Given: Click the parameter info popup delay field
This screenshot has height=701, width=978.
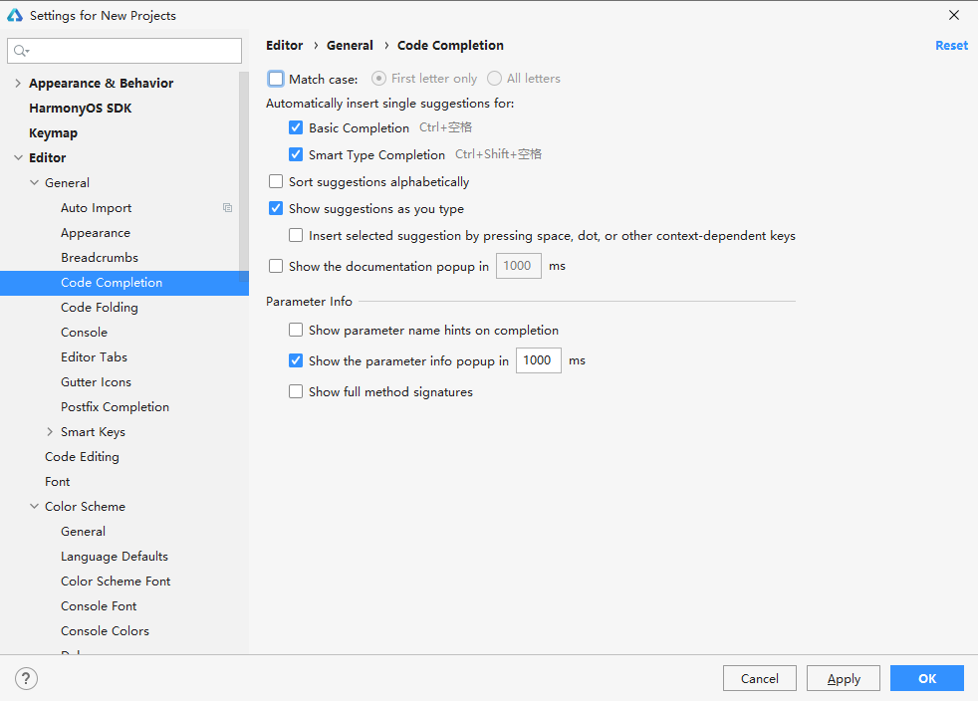Looking at the screenshot, I should (x=538, y=360).
